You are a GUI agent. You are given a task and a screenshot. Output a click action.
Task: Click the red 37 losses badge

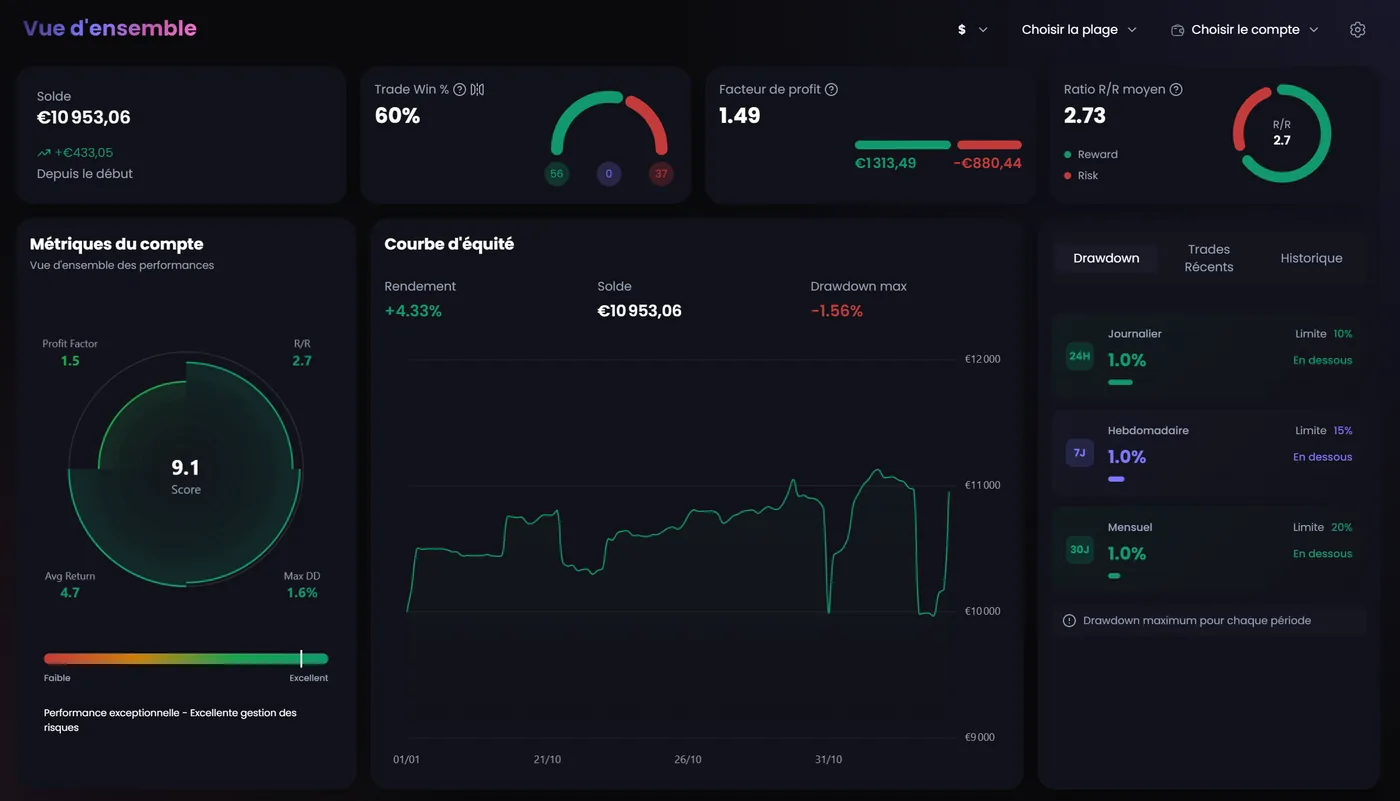coord(661,174)
